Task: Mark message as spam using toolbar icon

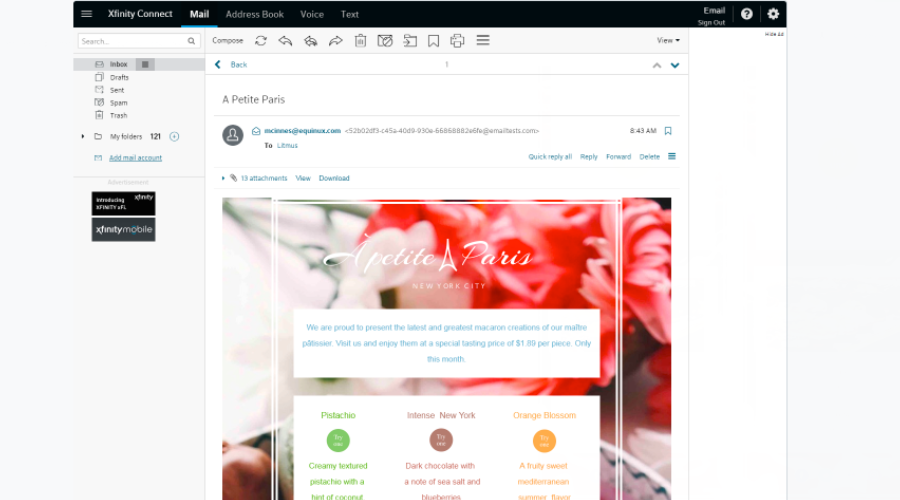Action: point(385,41)
